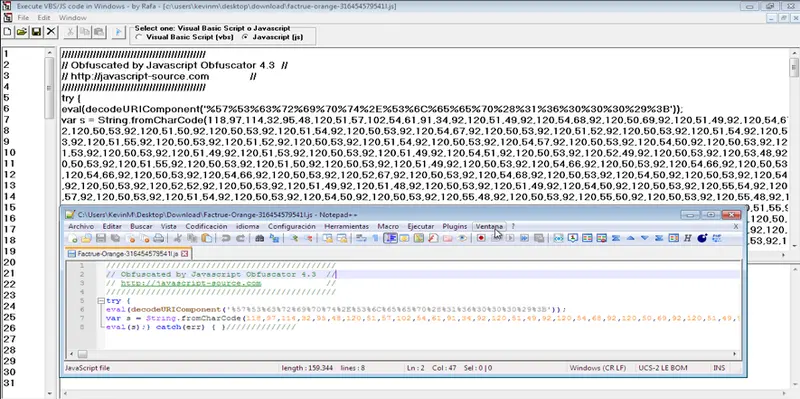The height and width of the screenshot is (399, 800).
Task: Click the eye monitoring icon in Notepad++ toolbar
Action: [x=462, y=238]
